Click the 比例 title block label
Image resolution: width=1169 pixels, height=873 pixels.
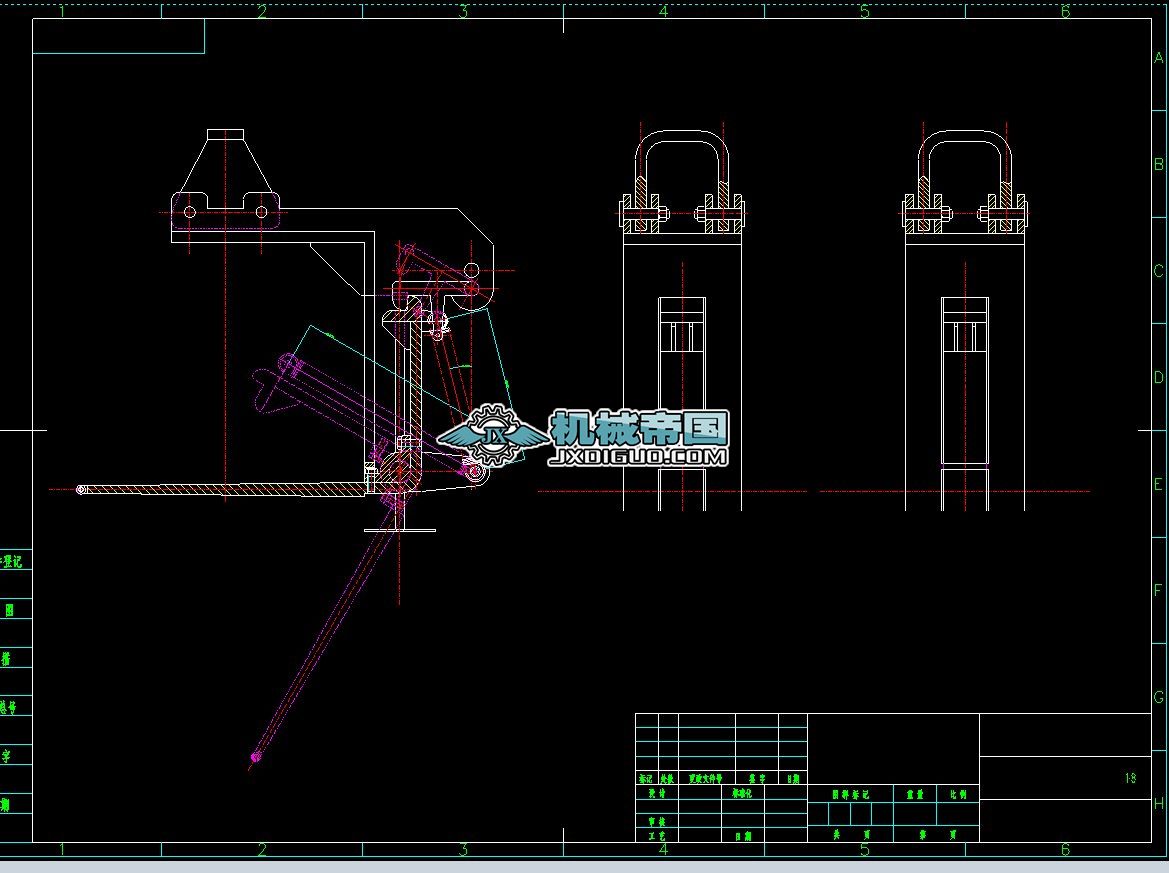click(x=958, y=794)
